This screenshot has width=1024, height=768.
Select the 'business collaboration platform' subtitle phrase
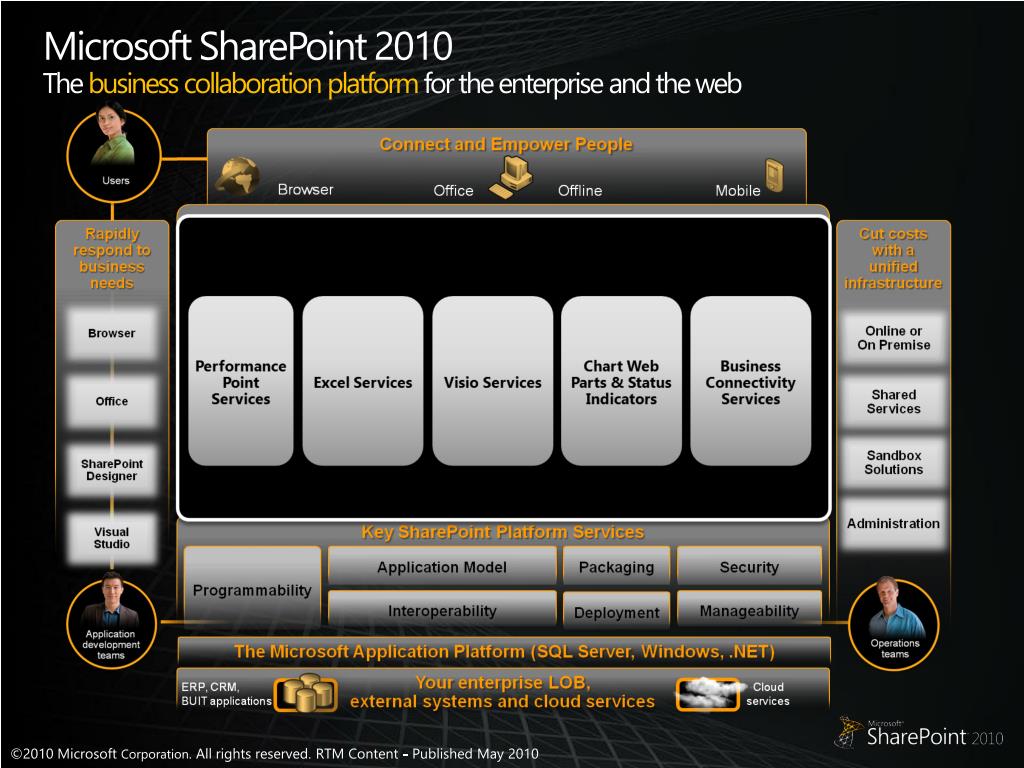tap(253, 84)
